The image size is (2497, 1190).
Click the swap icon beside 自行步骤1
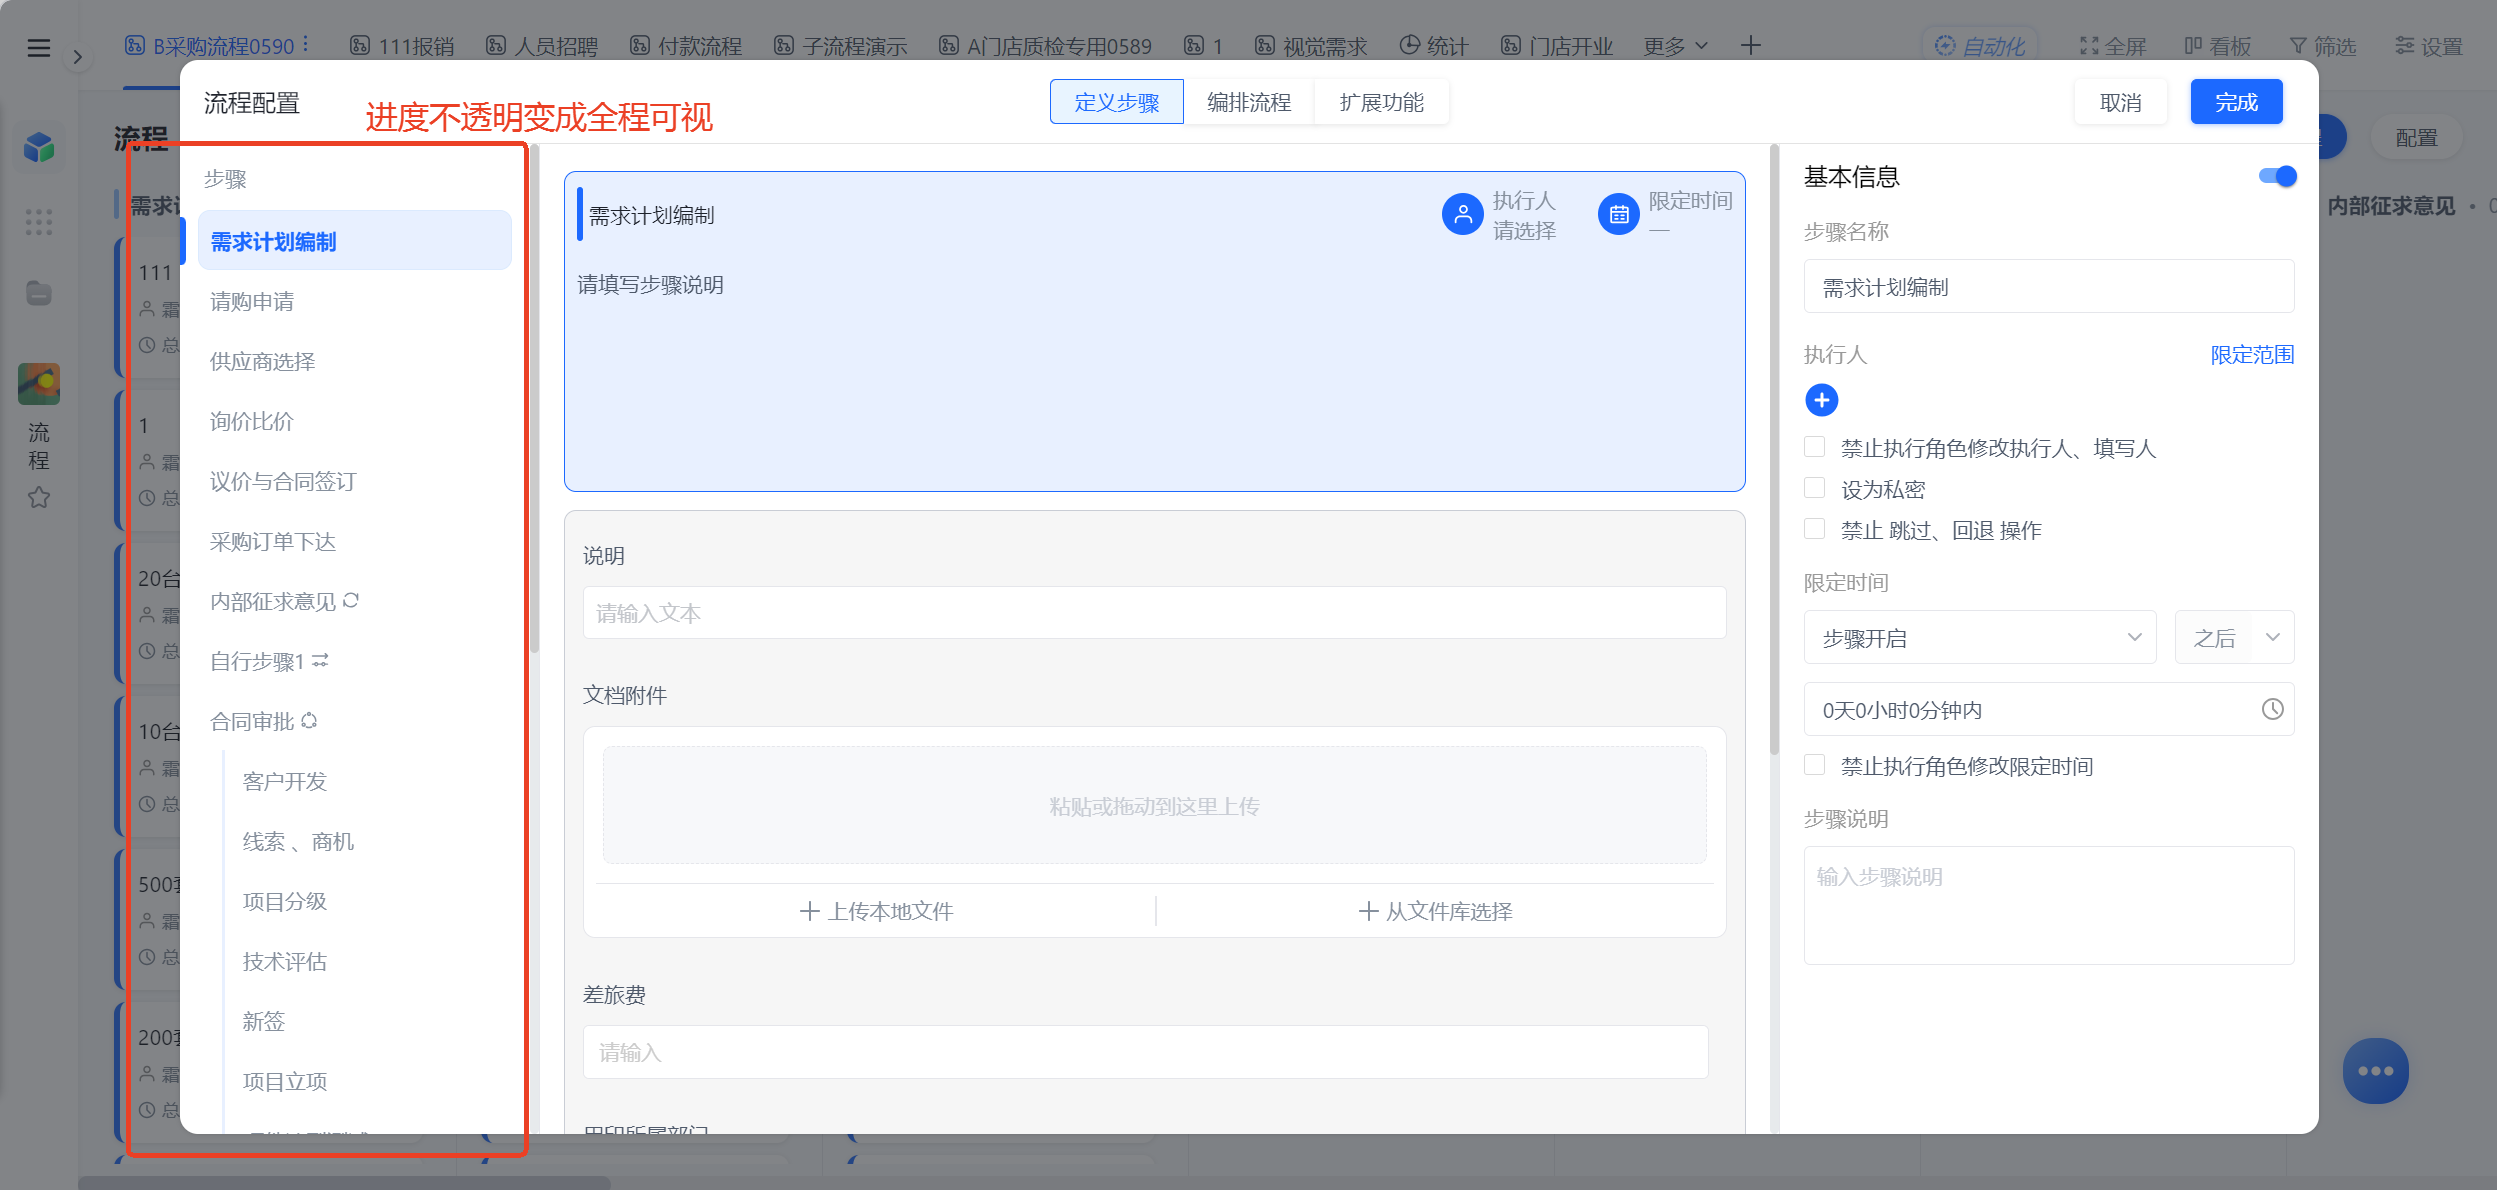click(x=320, y=660)
